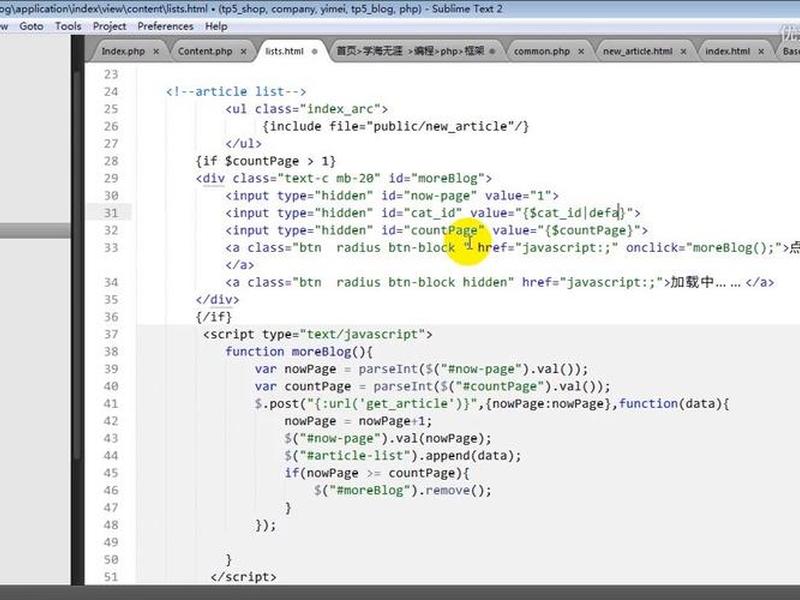This screenshot has width=800, height=600.
Task: Click the nowPage = nowPage+1 statement
Action: pyautogui.click(x=358, y=421)
